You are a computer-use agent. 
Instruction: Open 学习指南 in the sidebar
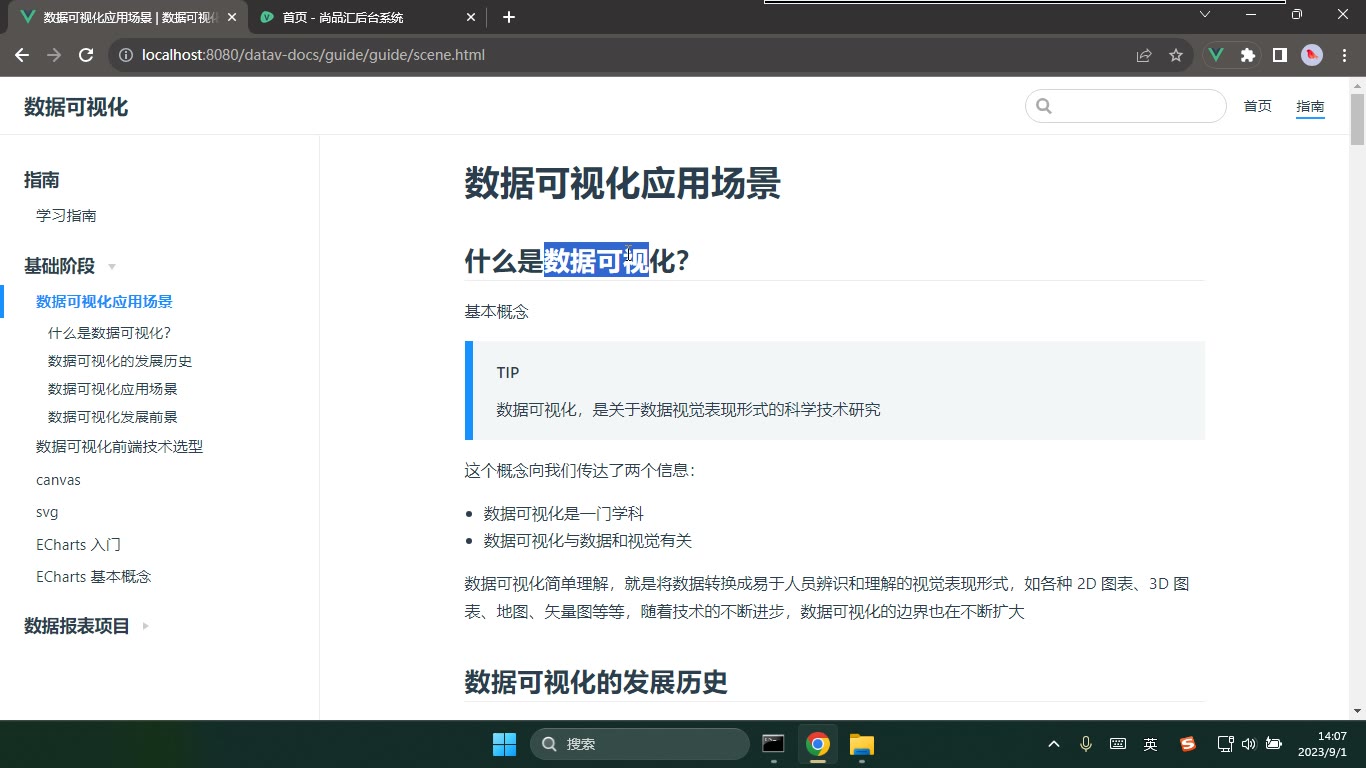[66, 216]
